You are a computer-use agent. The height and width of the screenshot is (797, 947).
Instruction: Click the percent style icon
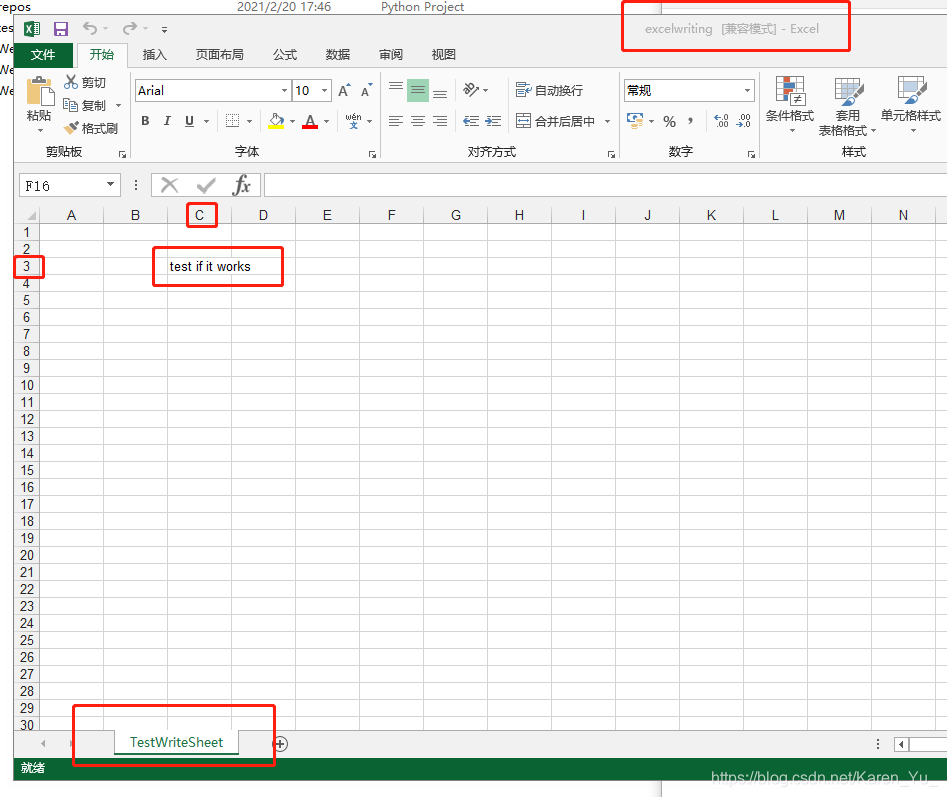(670, 121)
